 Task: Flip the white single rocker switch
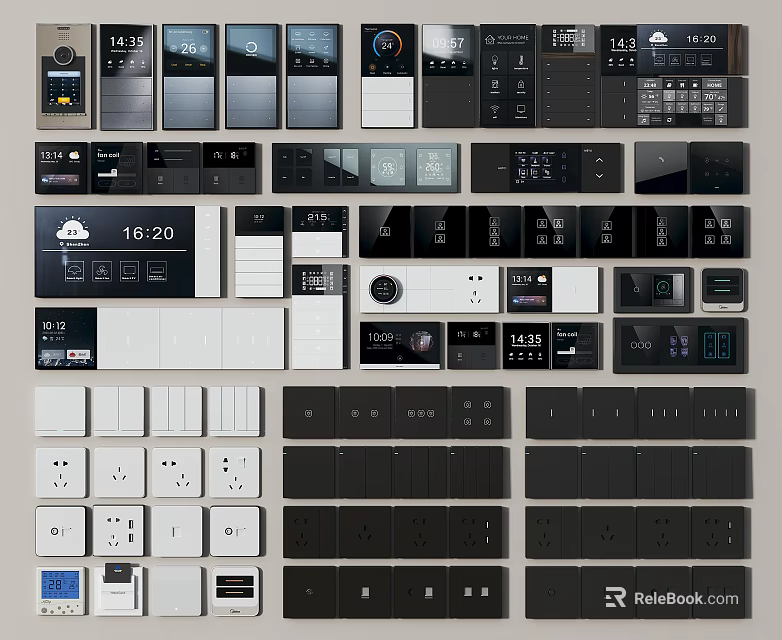pos(60,411)
